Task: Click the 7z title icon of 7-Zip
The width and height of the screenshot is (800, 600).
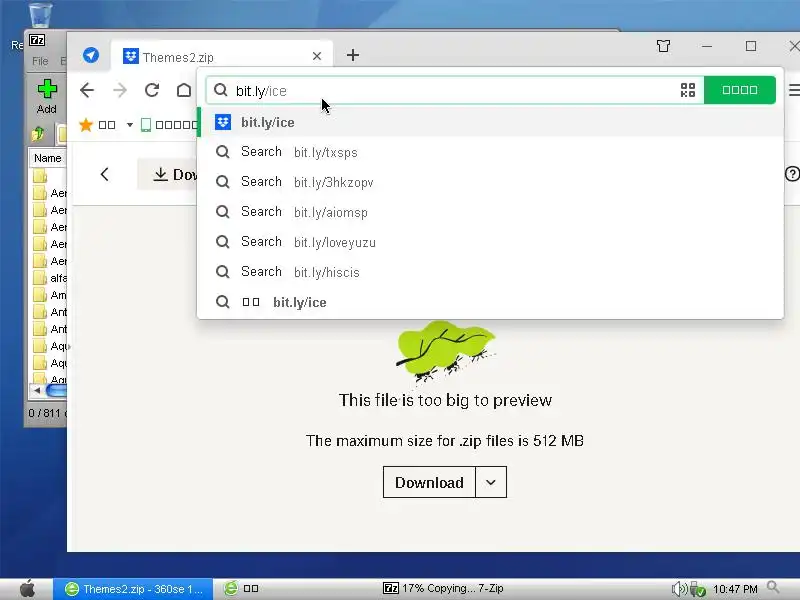Action: pos(37,40)
